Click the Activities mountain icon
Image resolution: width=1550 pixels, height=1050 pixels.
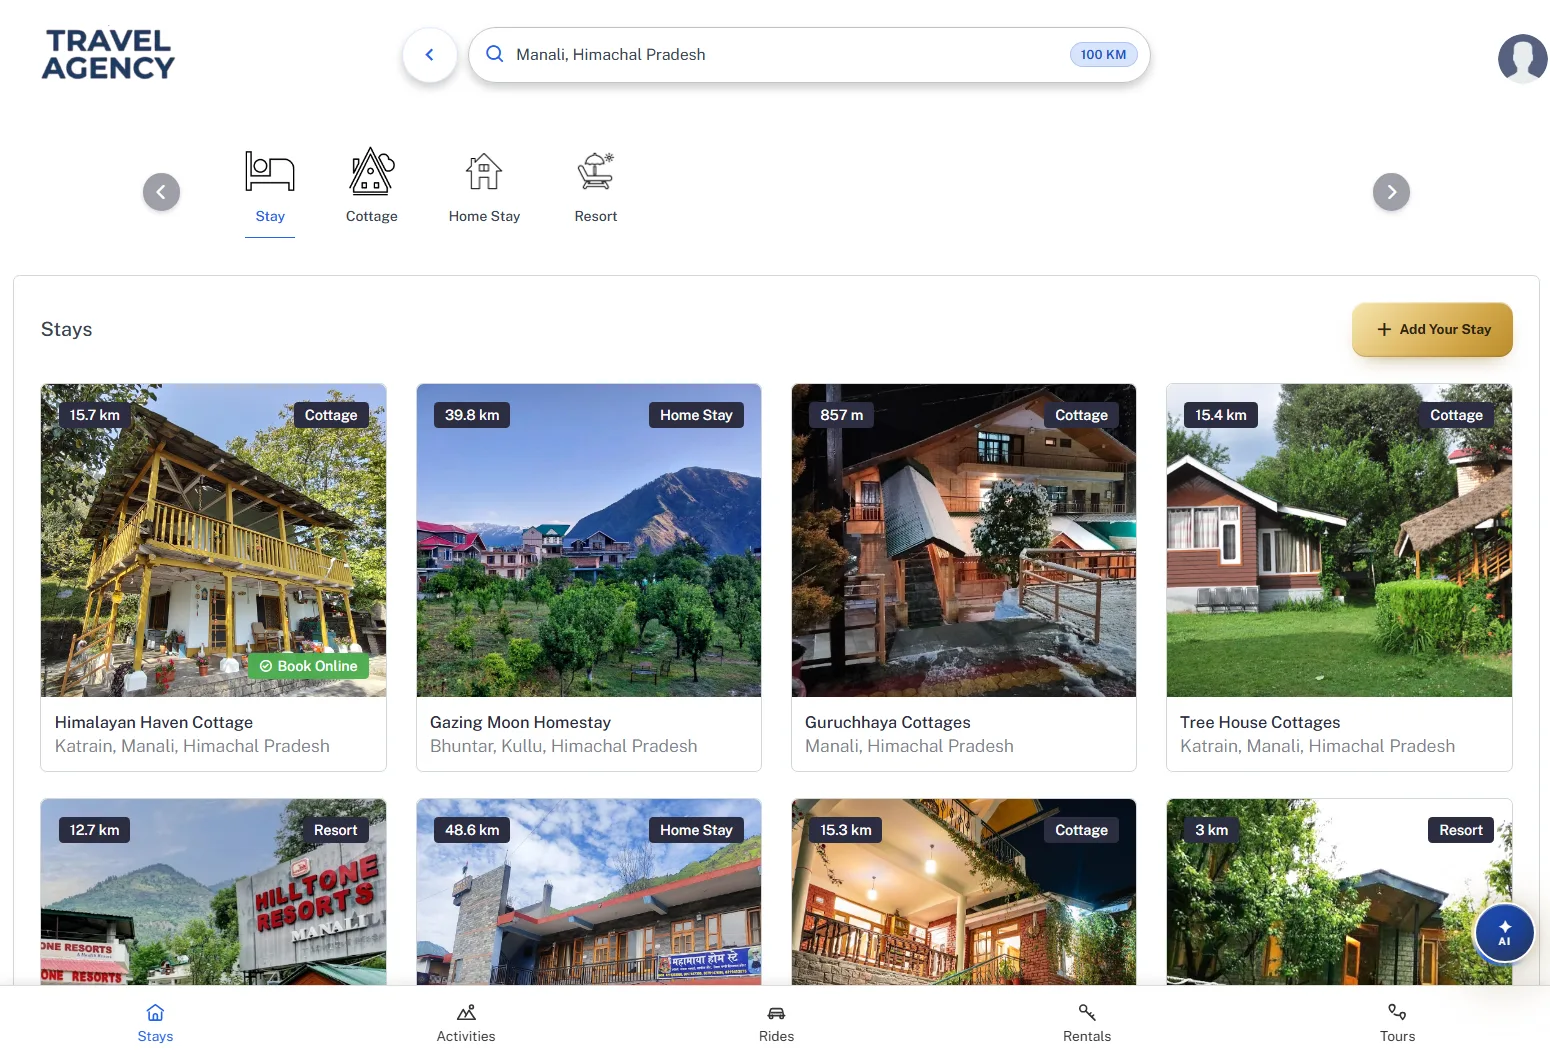pyautogui.click(x=466, y=1013)
